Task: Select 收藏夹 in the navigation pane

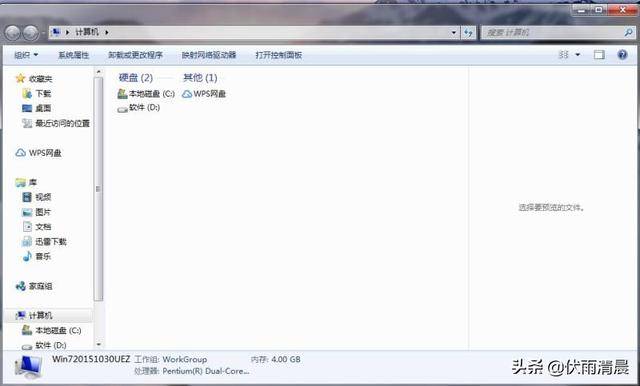Action: 40,79
